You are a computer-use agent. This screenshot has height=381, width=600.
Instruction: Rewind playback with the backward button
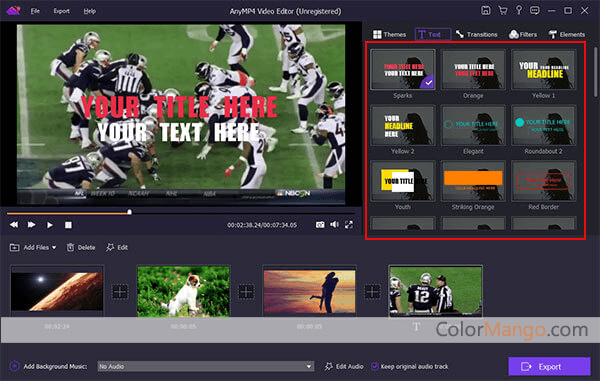tap(14, 225)
